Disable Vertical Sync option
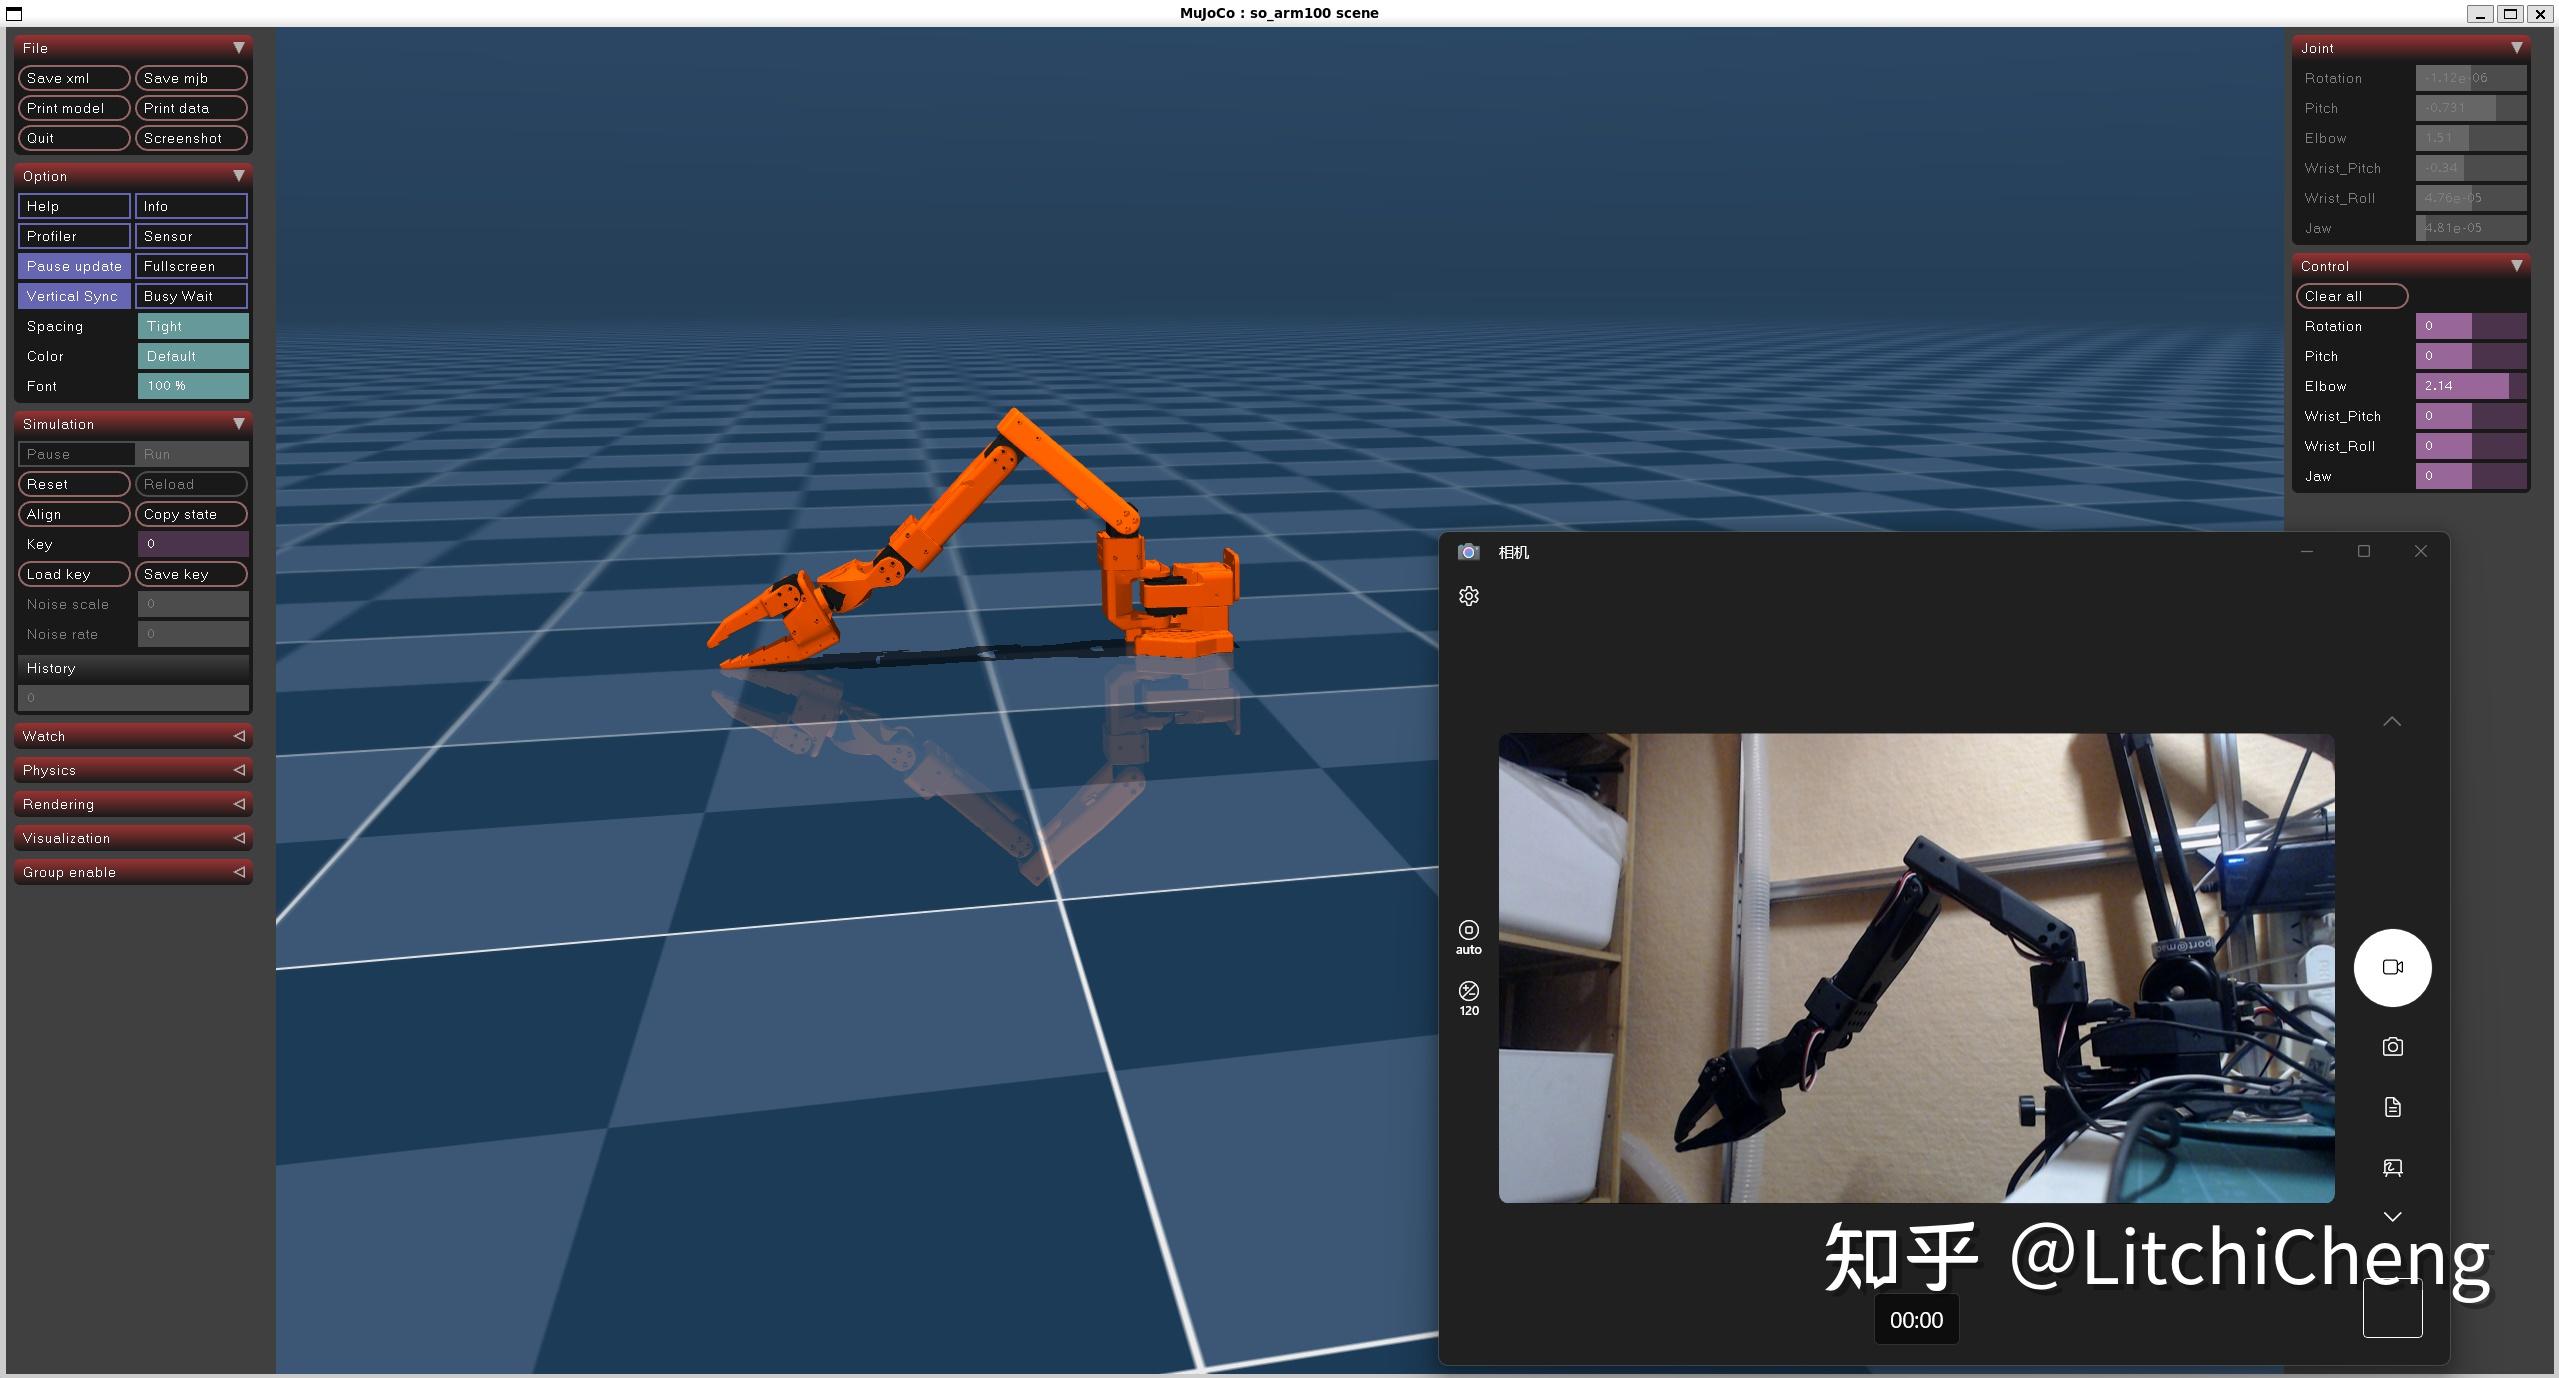2559x1378 pixels. tap(74, 296)
